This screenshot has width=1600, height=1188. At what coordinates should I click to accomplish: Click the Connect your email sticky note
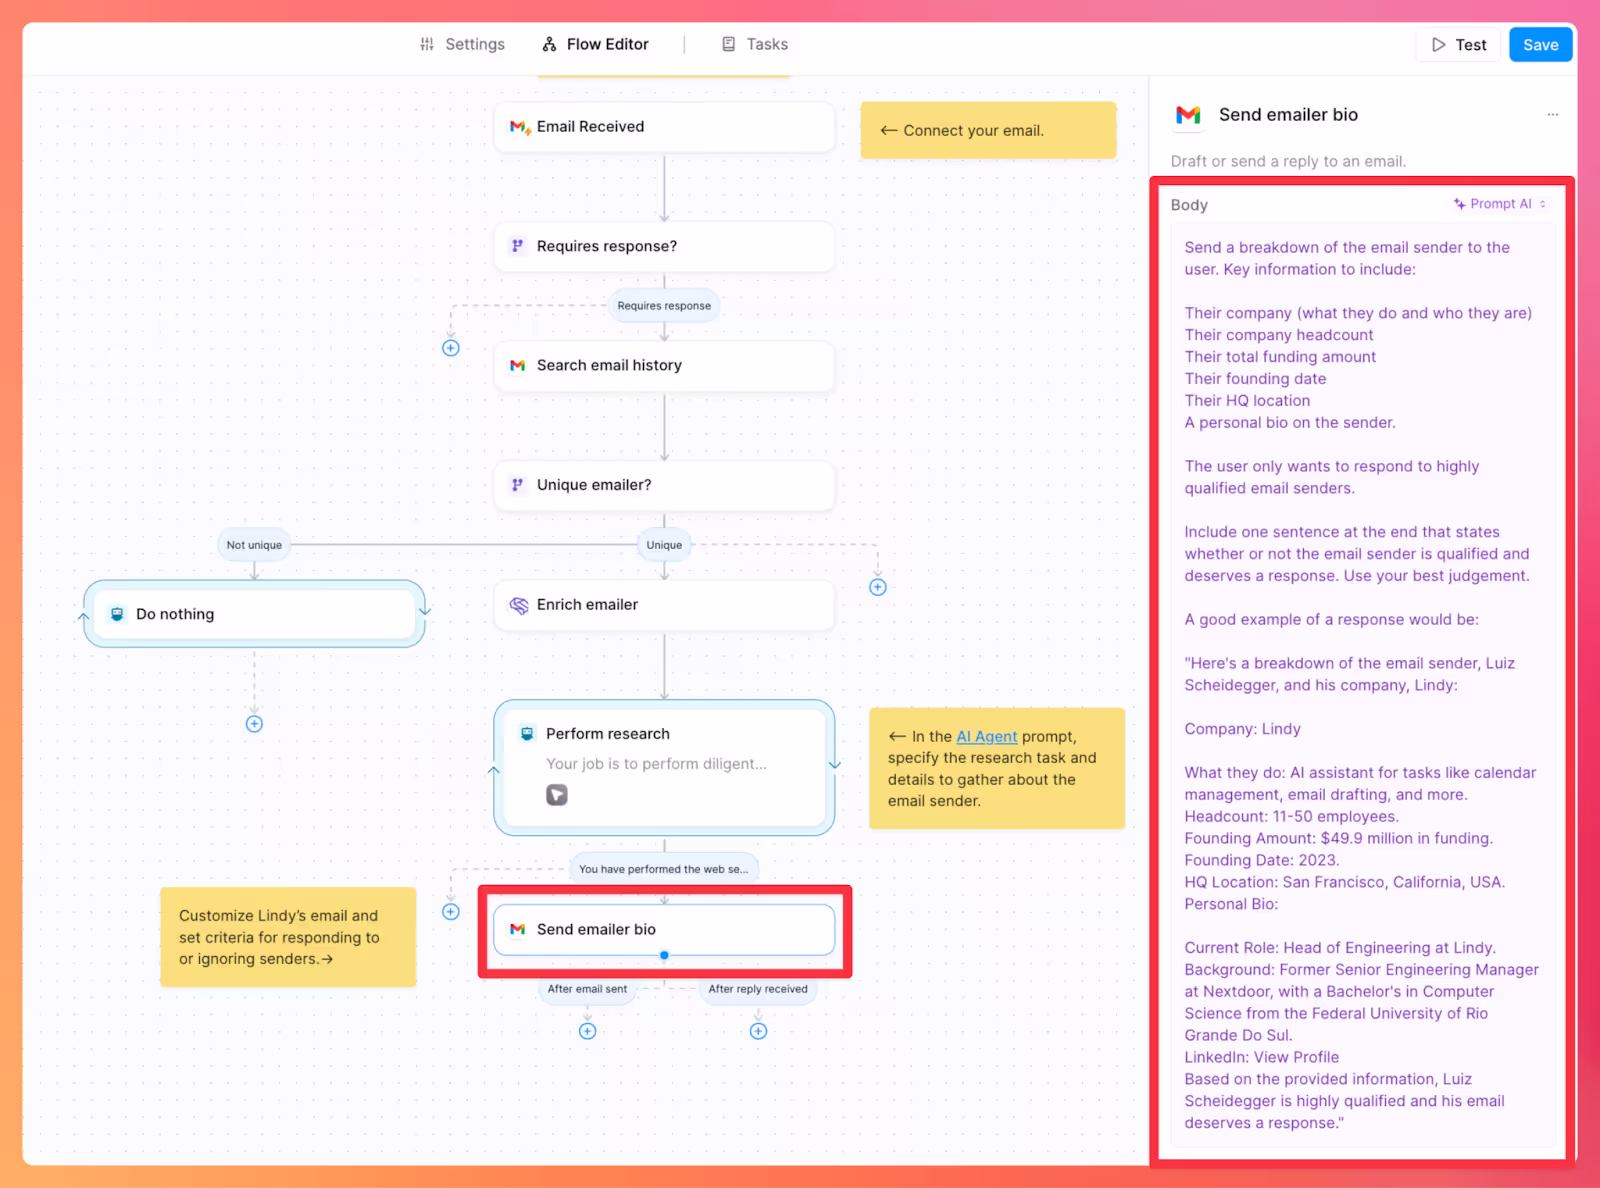coord(988,130)
